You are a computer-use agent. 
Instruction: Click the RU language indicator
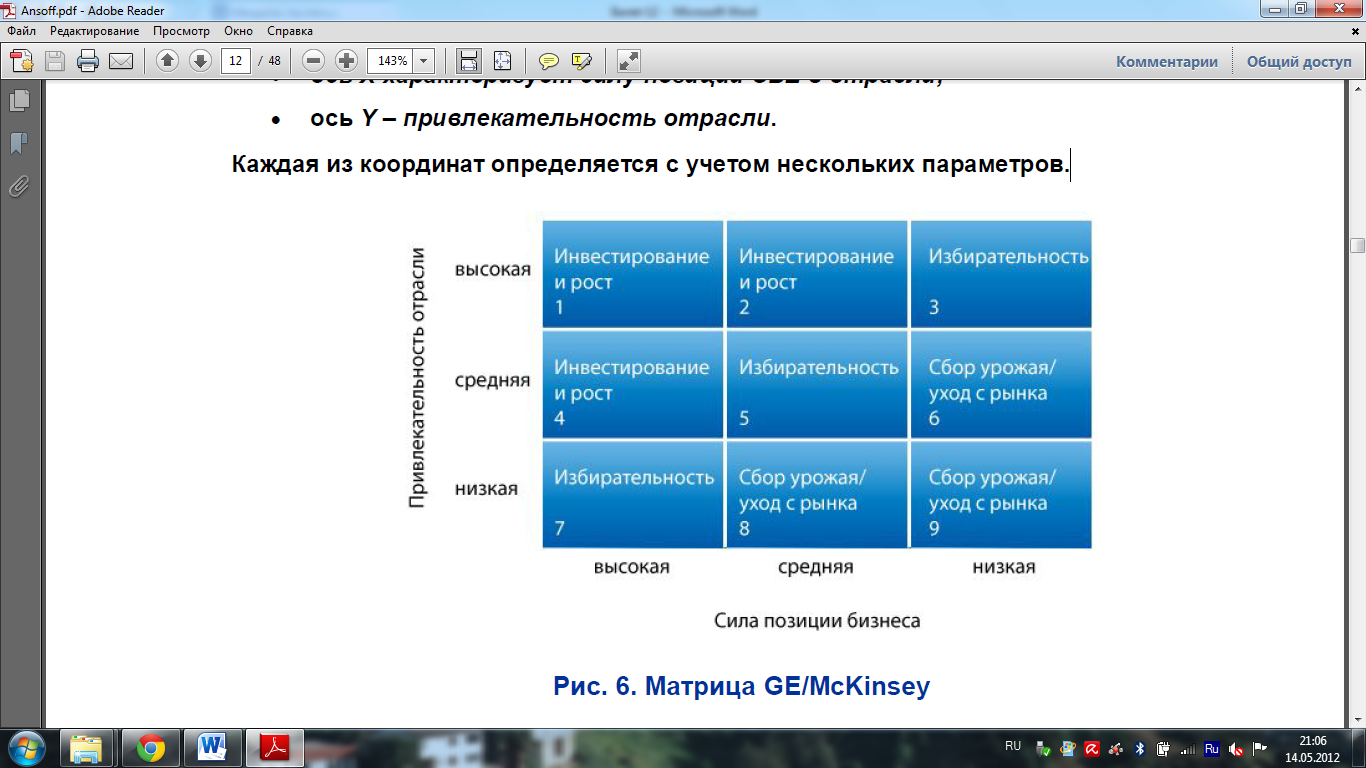(x=1013, y=746)
